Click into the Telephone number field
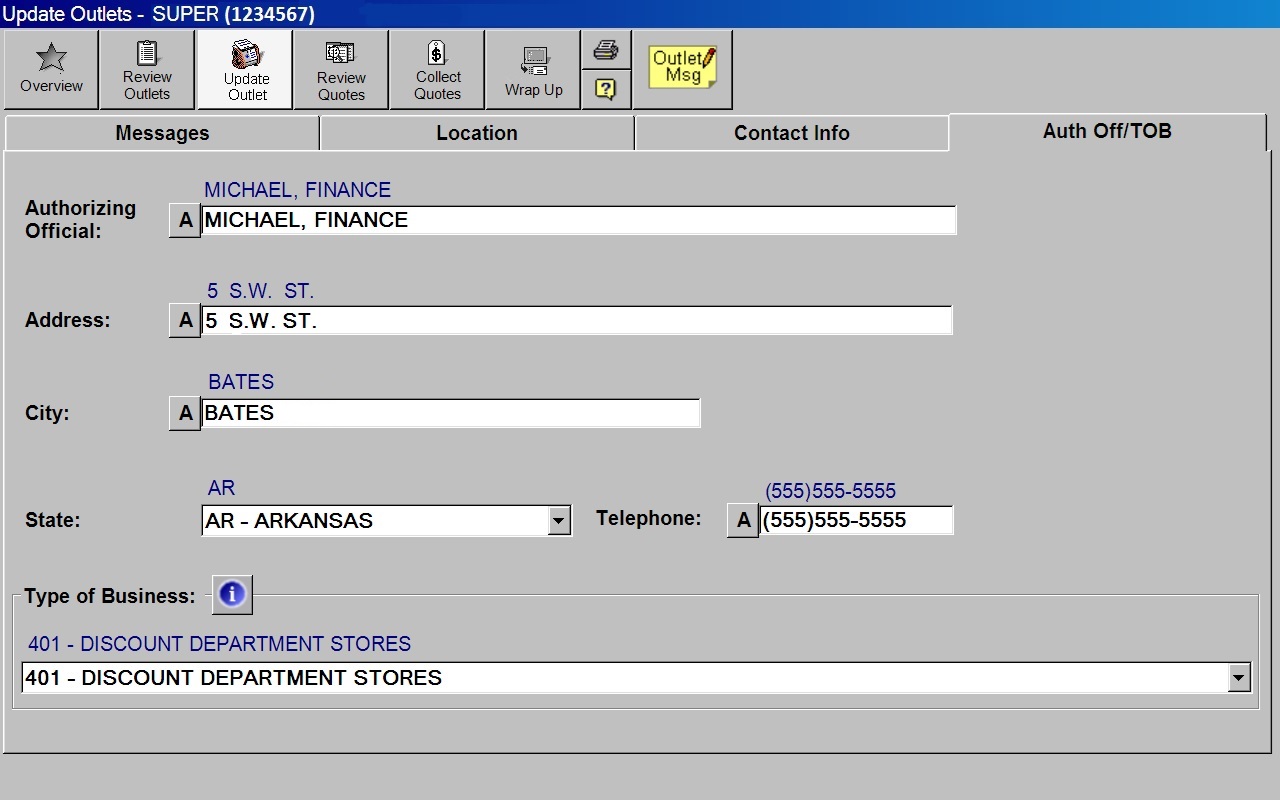Image resolution: width=1280 pixels, height=800 pixels. [855, 520]
